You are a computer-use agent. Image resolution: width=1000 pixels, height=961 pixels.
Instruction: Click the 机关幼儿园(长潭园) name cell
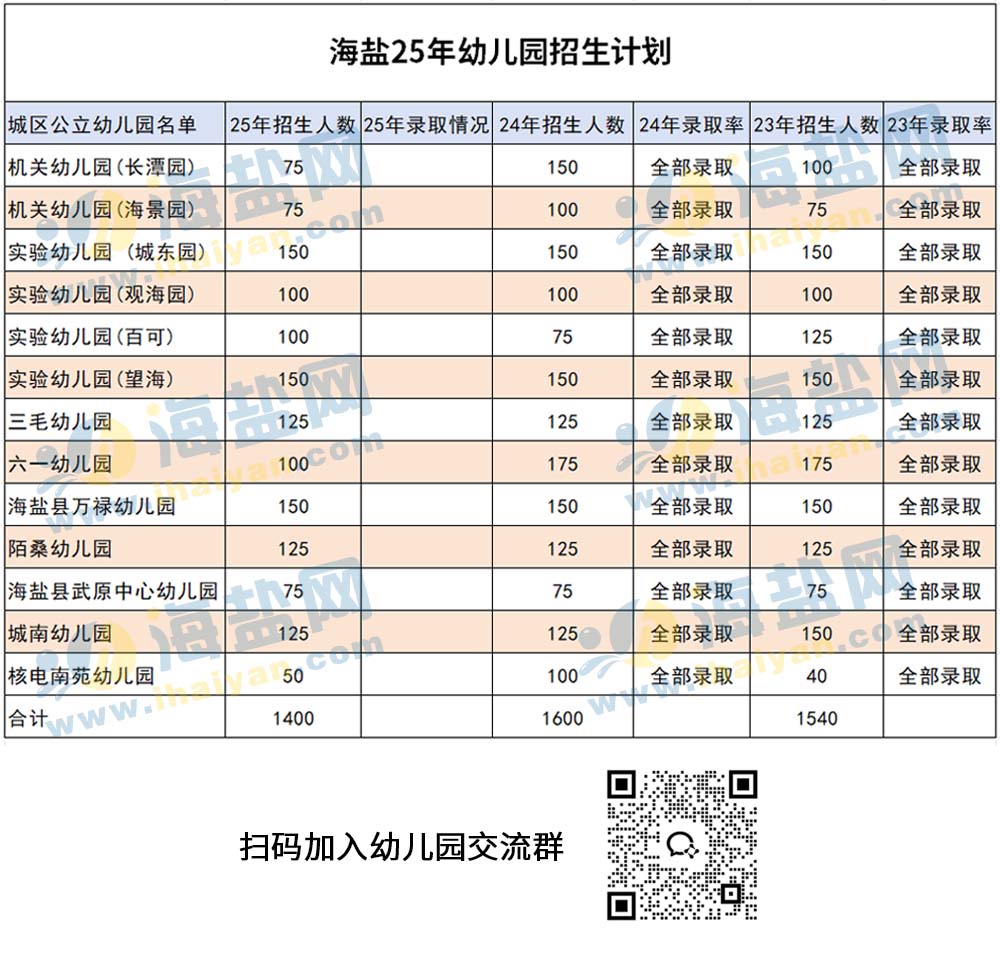[100, 168]
